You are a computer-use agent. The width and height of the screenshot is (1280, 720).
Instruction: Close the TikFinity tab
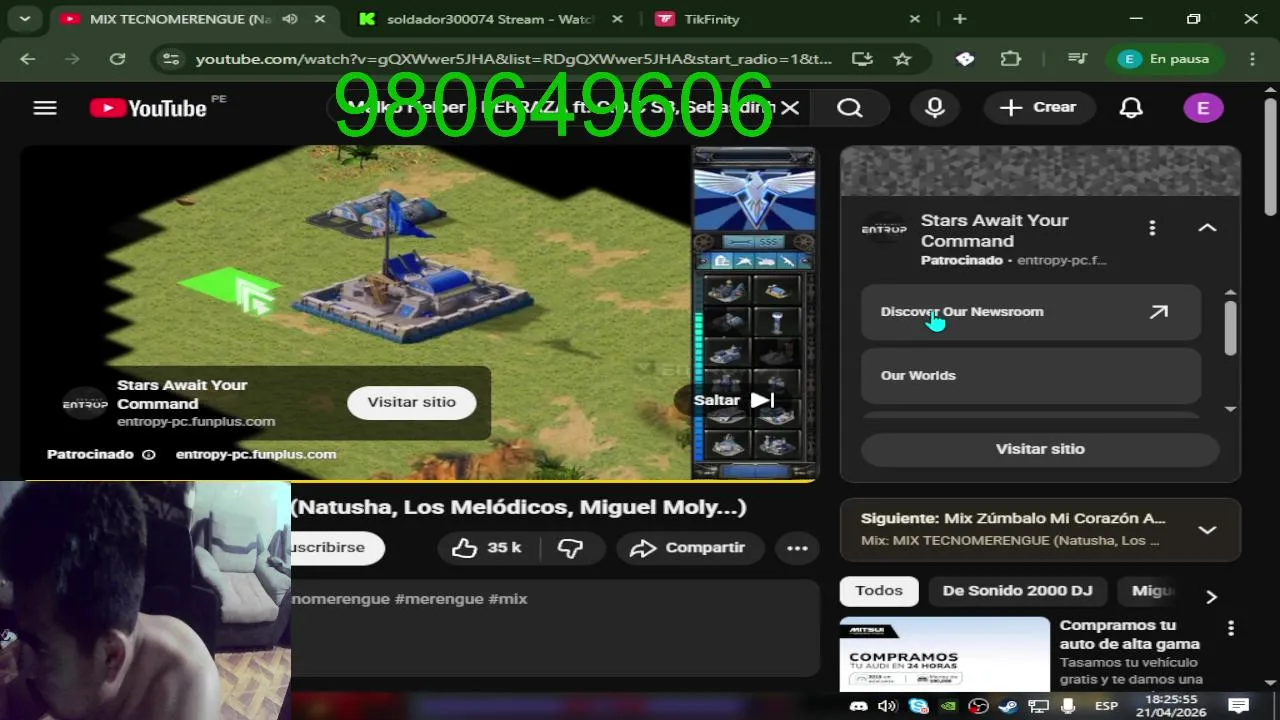coord(914,19)
